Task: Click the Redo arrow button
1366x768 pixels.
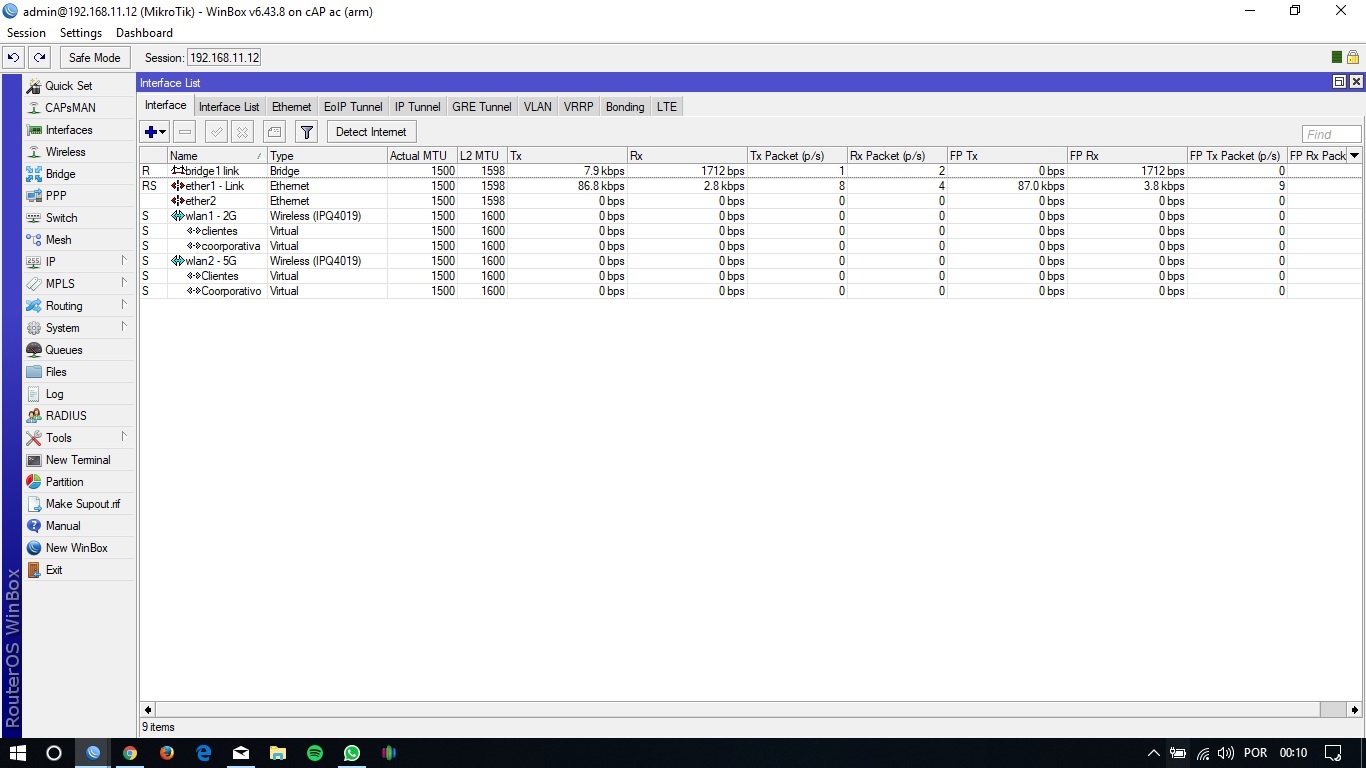Action: point(39,58)
